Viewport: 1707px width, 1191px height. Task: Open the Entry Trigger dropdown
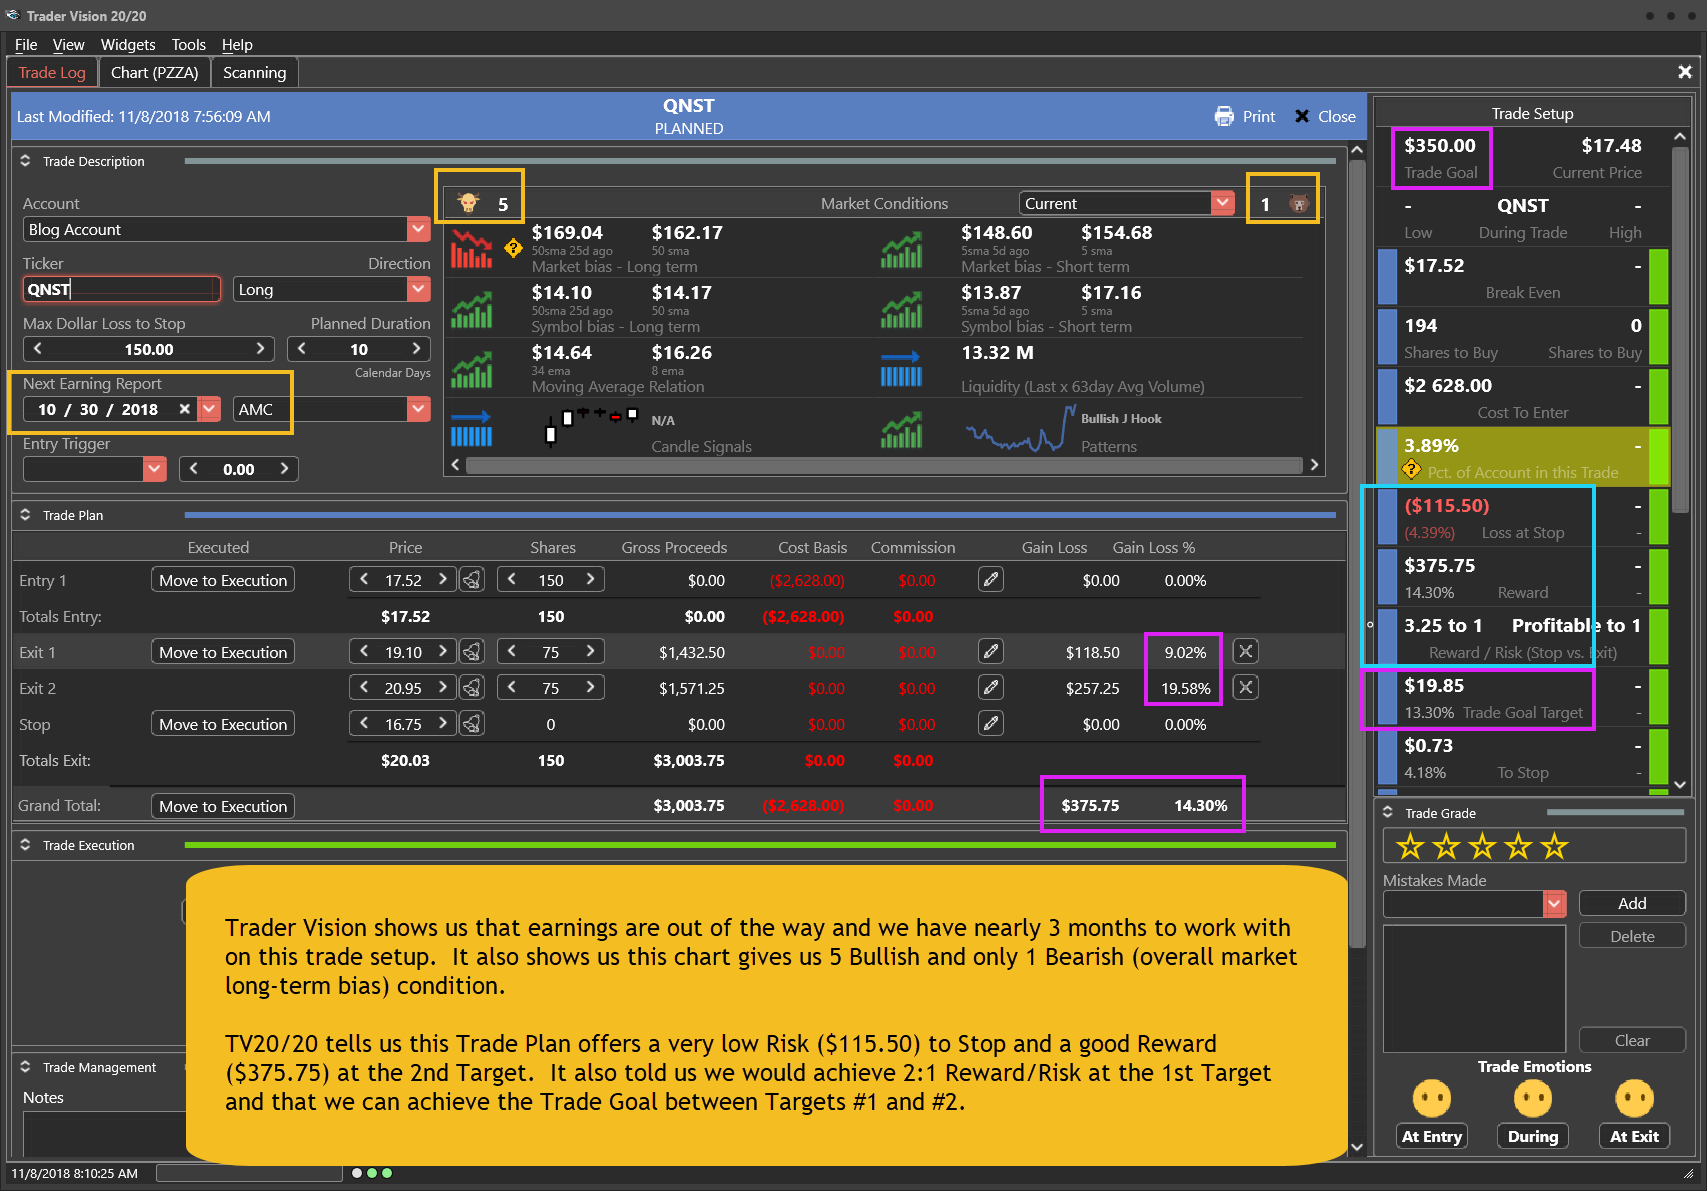pos(154,469)
